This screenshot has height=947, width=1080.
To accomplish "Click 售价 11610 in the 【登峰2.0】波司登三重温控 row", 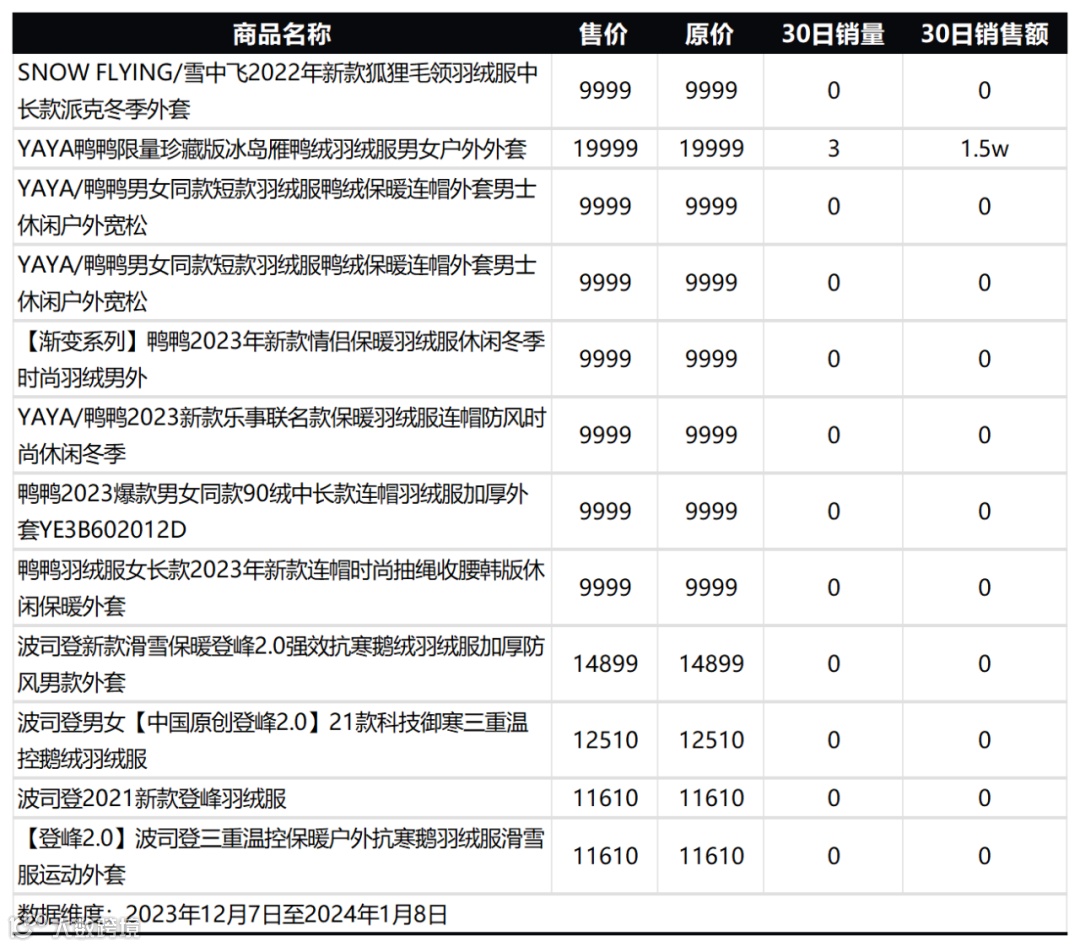I will (x=605, y=856).
